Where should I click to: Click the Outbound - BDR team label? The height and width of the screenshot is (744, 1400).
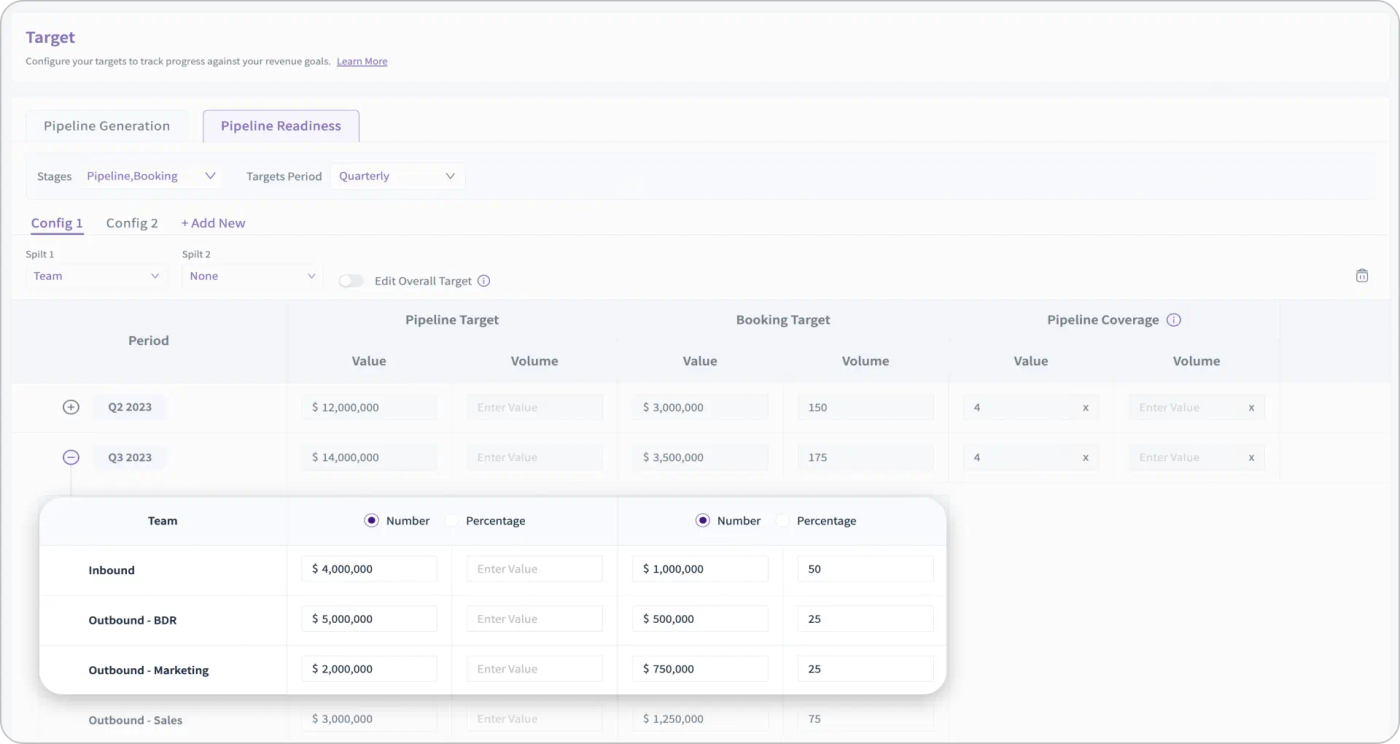132,620
